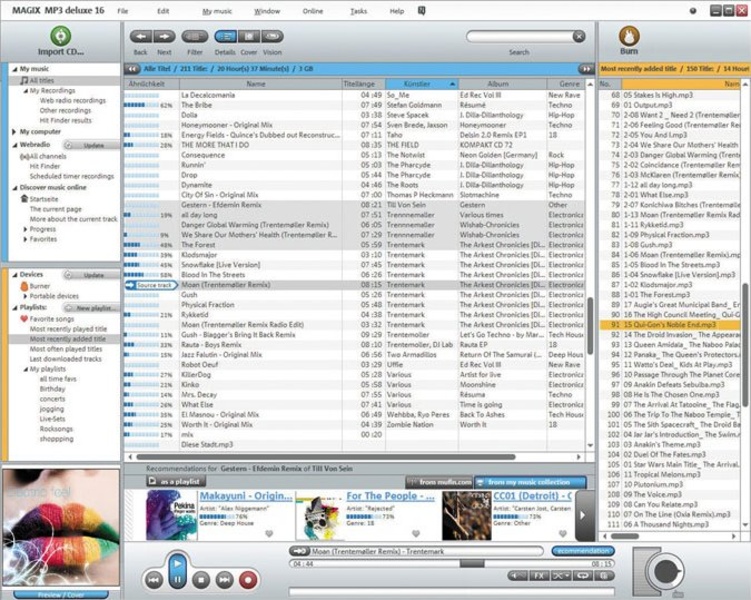The image size is (751, 600).
Task: Click the collapse double-arrow left of Alle Titel
Action: (x=132, y=69)
